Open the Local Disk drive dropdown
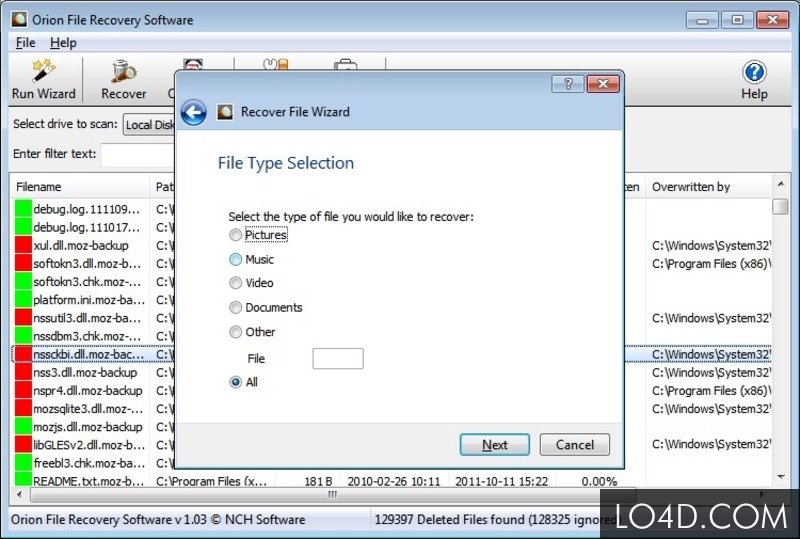This screenshot has width=800, height=539. click(149, 125)
